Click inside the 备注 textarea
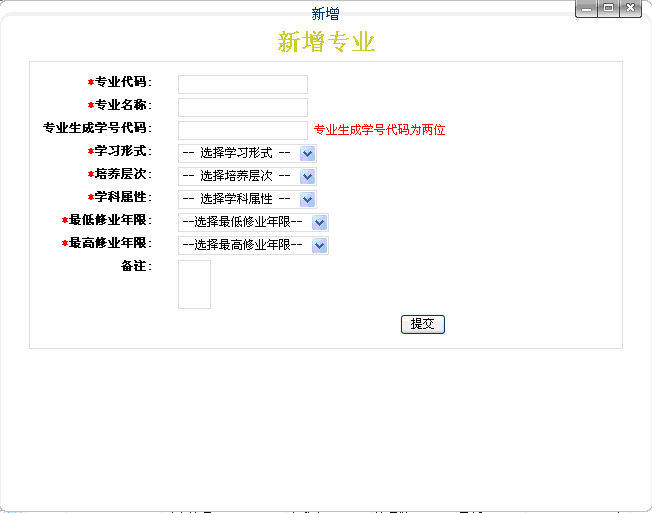Viewport: 652px width, 513px height. pos(194,284)
